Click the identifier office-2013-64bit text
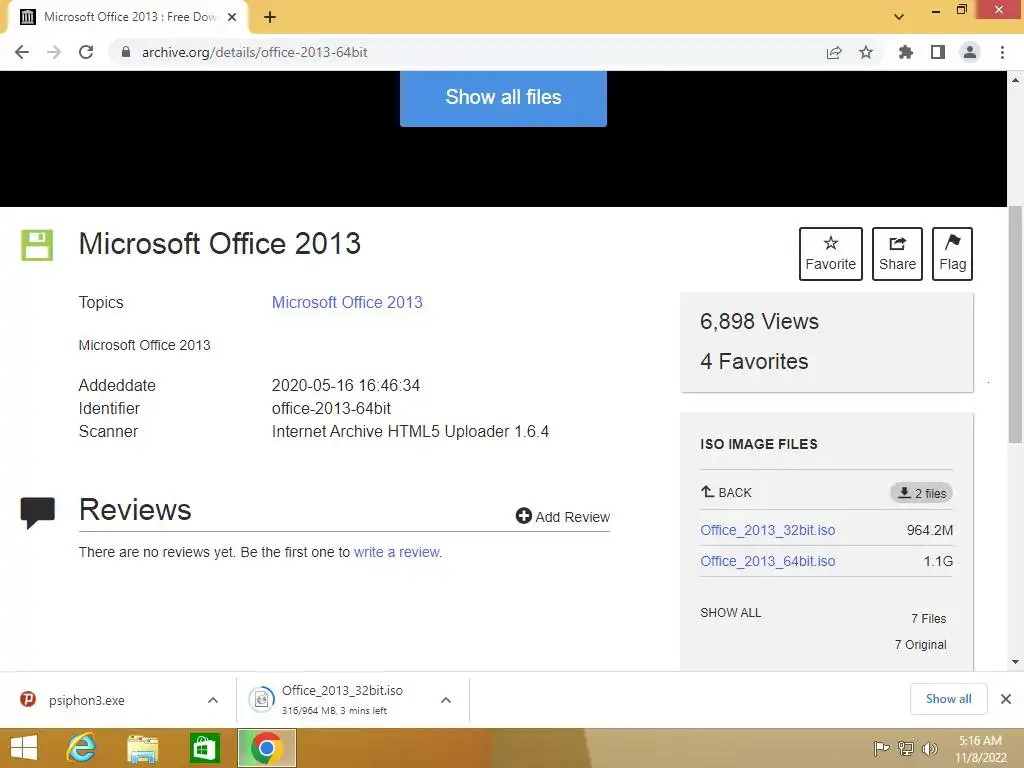 [x=331, y=408]
